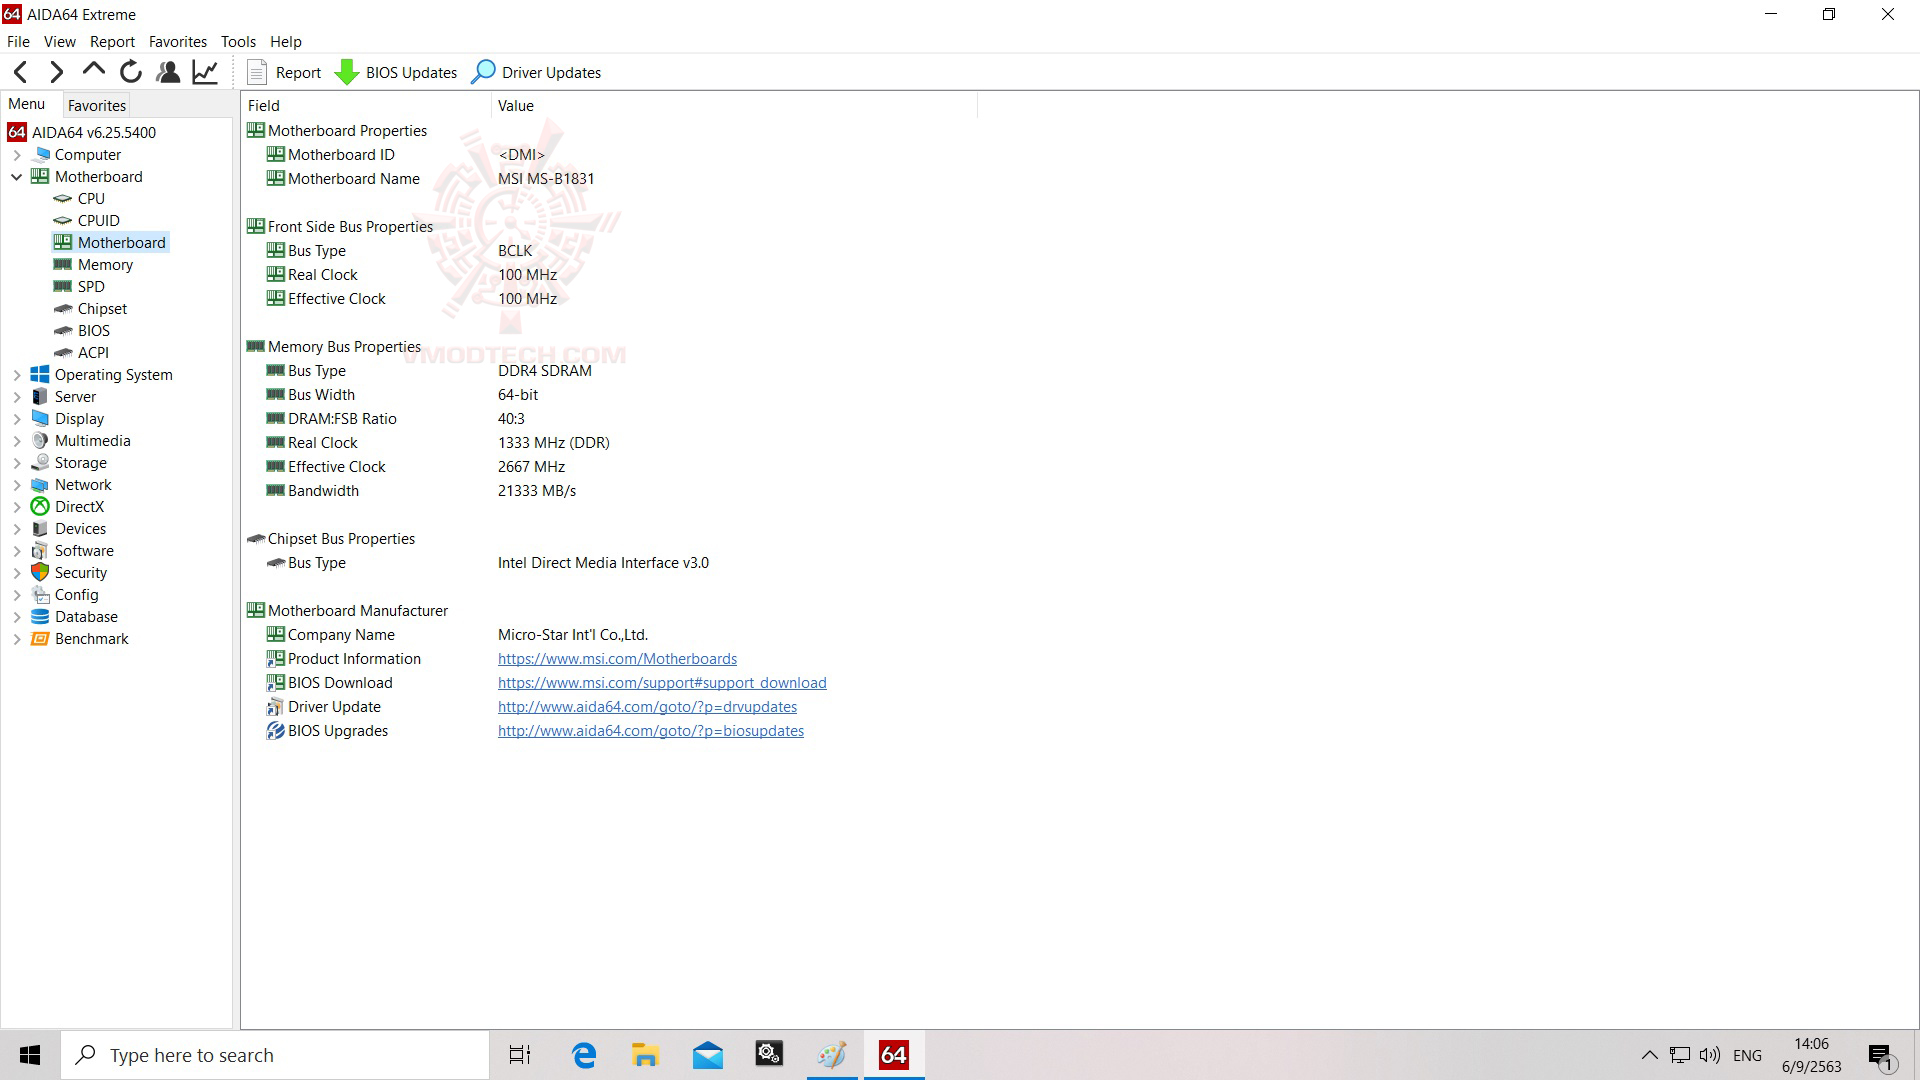1920x1080 pixels.
Task: Switch to the Favorites tab
Action: pyautogui.click(x=97, y=105)
